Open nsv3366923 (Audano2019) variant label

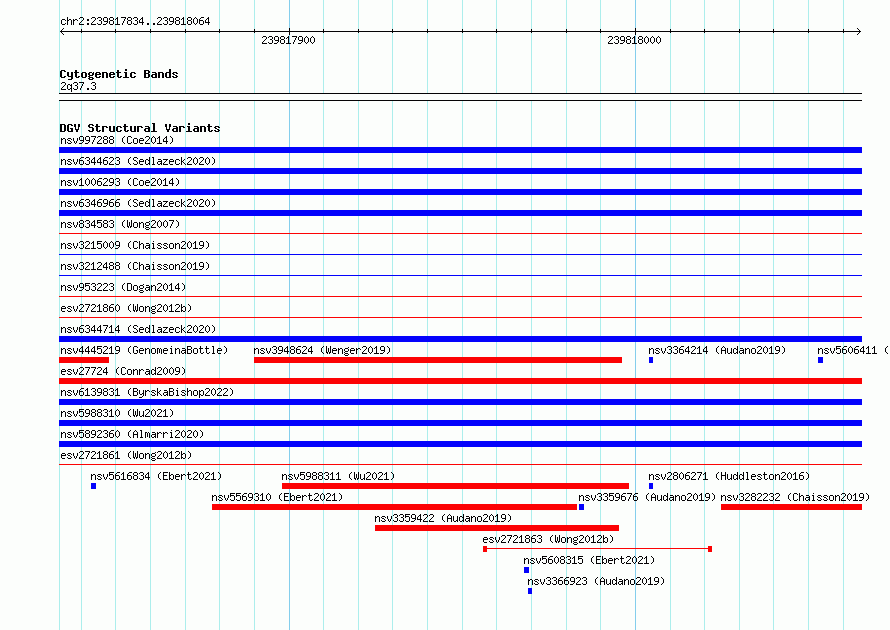[x=596, y=581]
